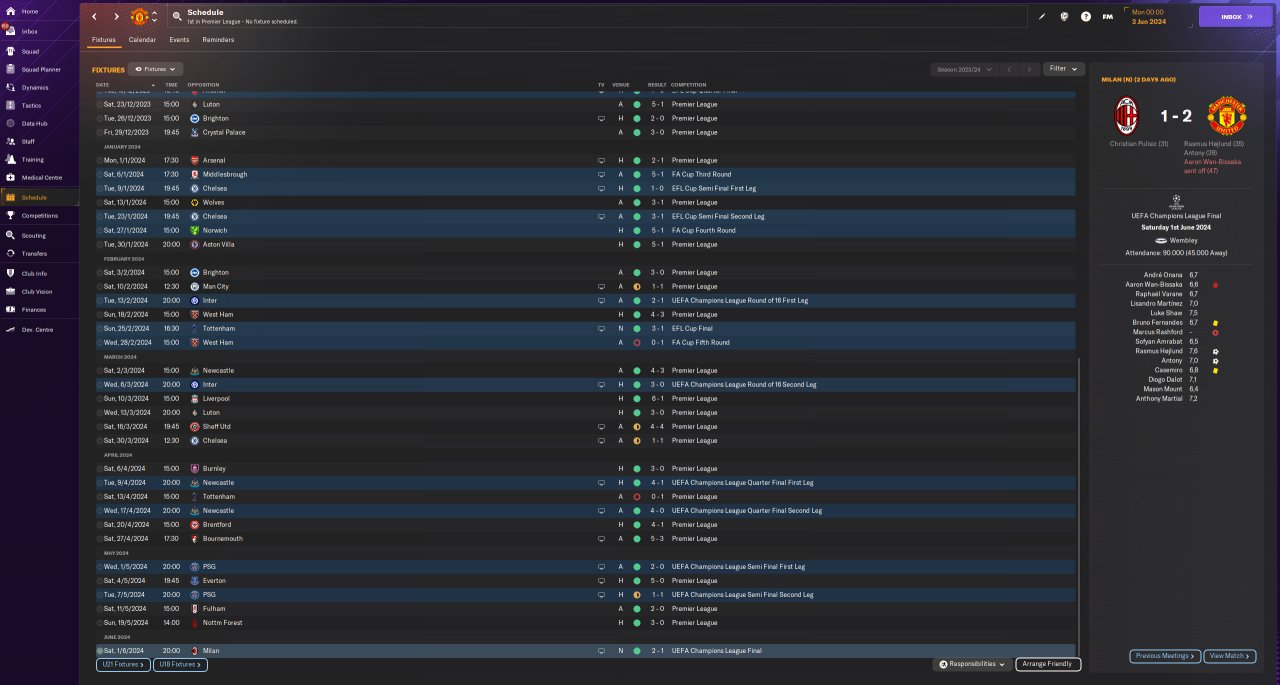Tick checkbox for Liverpool 10/3/2024 fixture
This screenshot has width=1280, height=685.
(100, 398)
